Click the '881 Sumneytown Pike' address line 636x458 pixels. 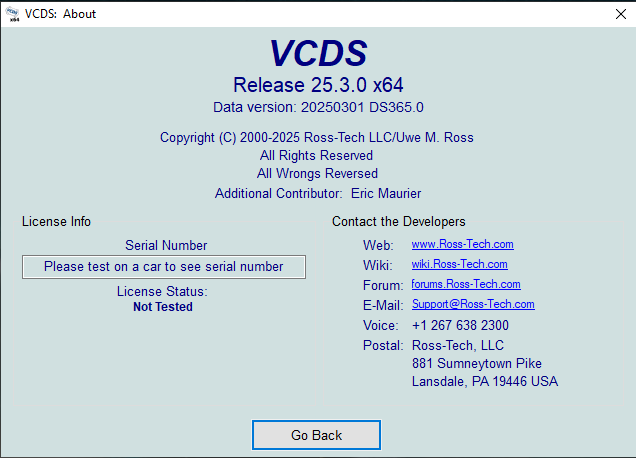point(477,363)
